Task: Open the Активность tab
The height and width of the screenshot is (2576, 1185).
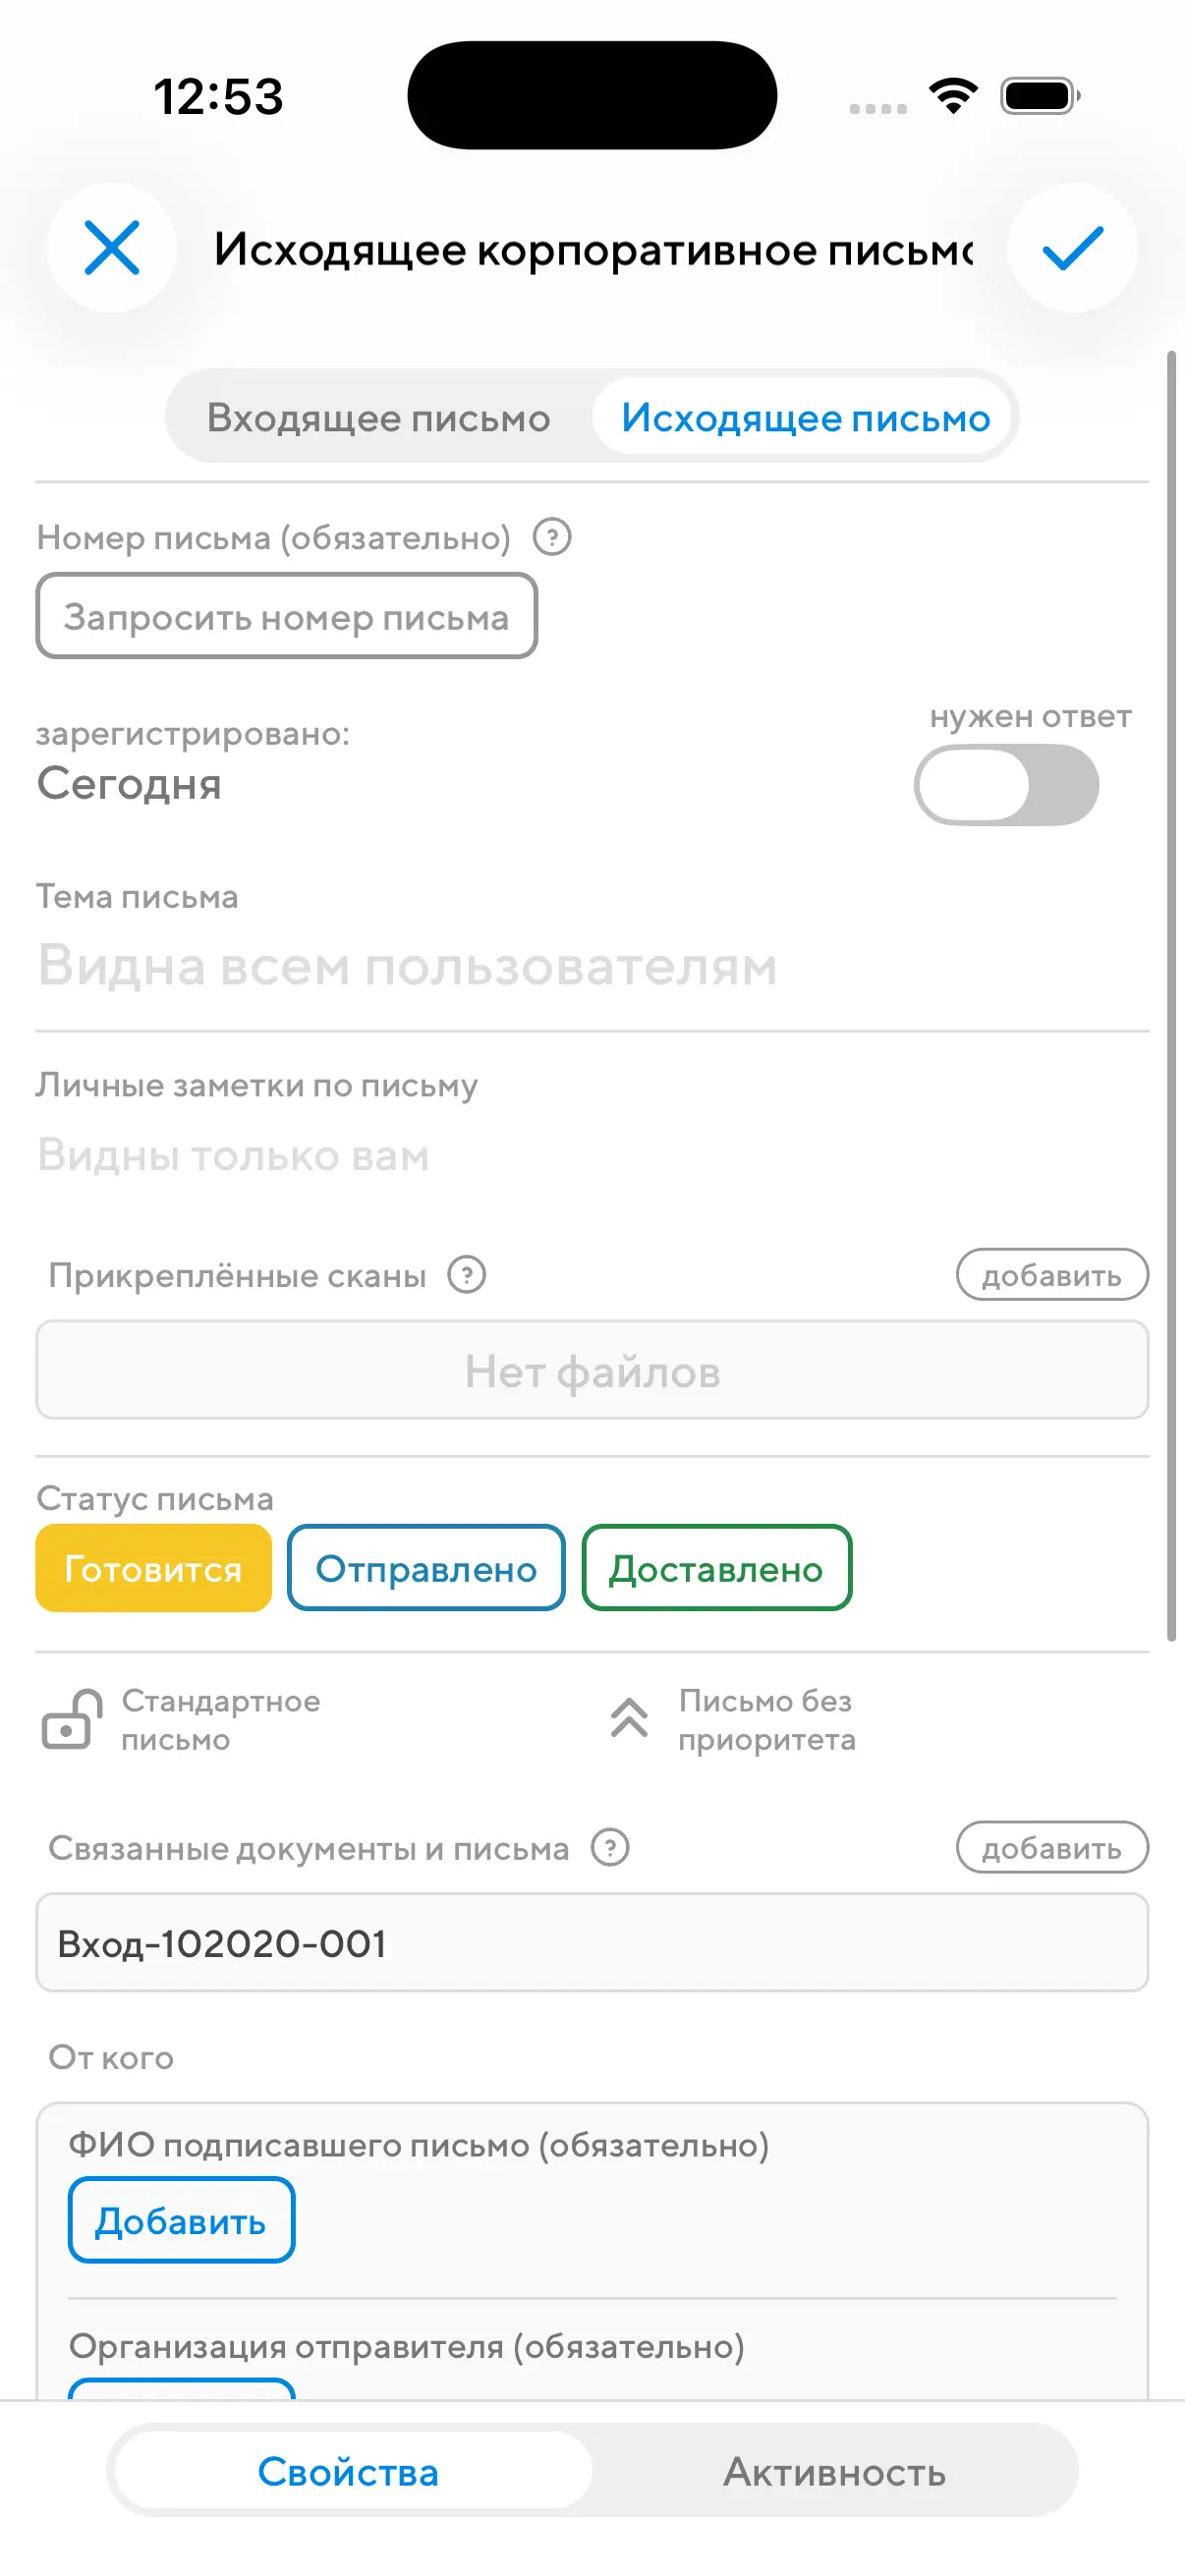Action: (x=834, y=2472)
